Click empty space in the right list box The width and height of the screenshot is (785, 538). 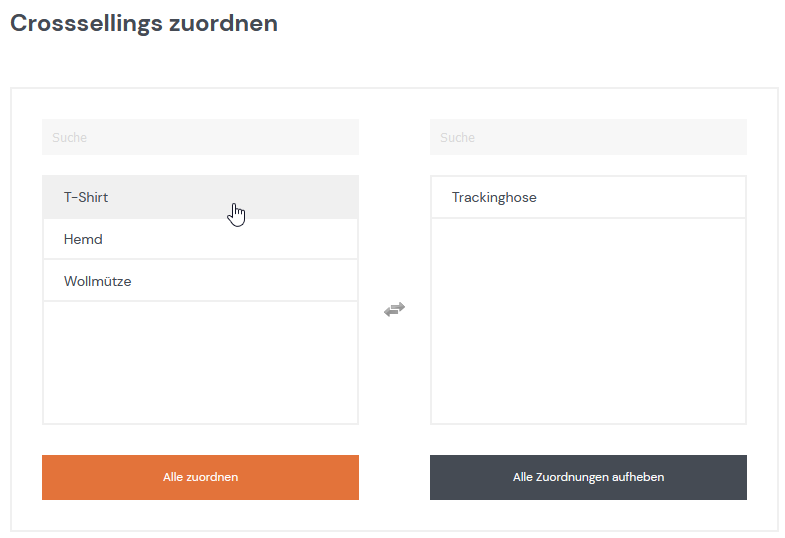[588, 321]
